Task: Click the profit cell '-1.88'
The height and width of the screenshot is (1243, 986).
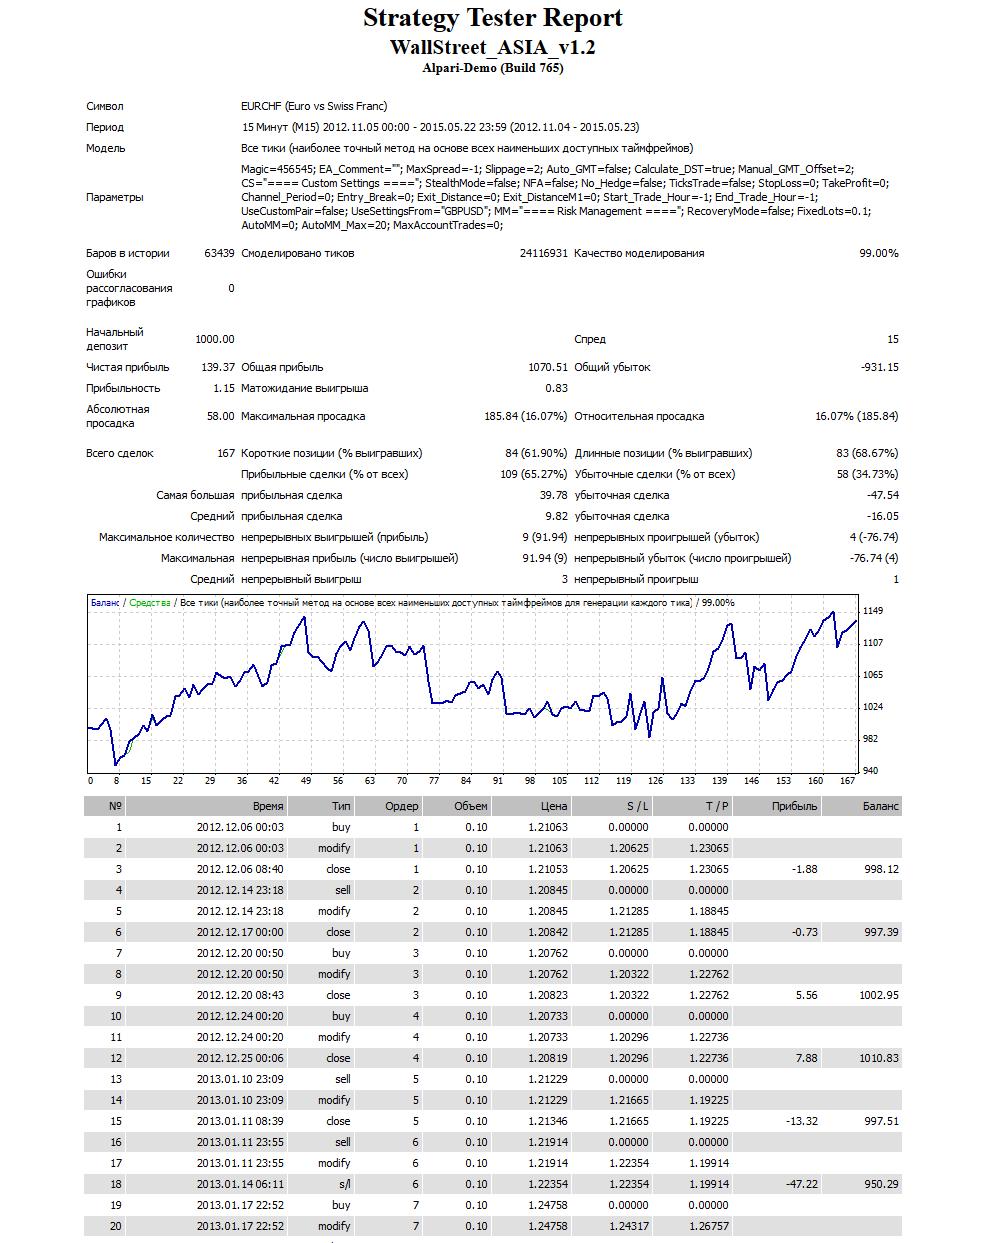Action: point(805,869)
